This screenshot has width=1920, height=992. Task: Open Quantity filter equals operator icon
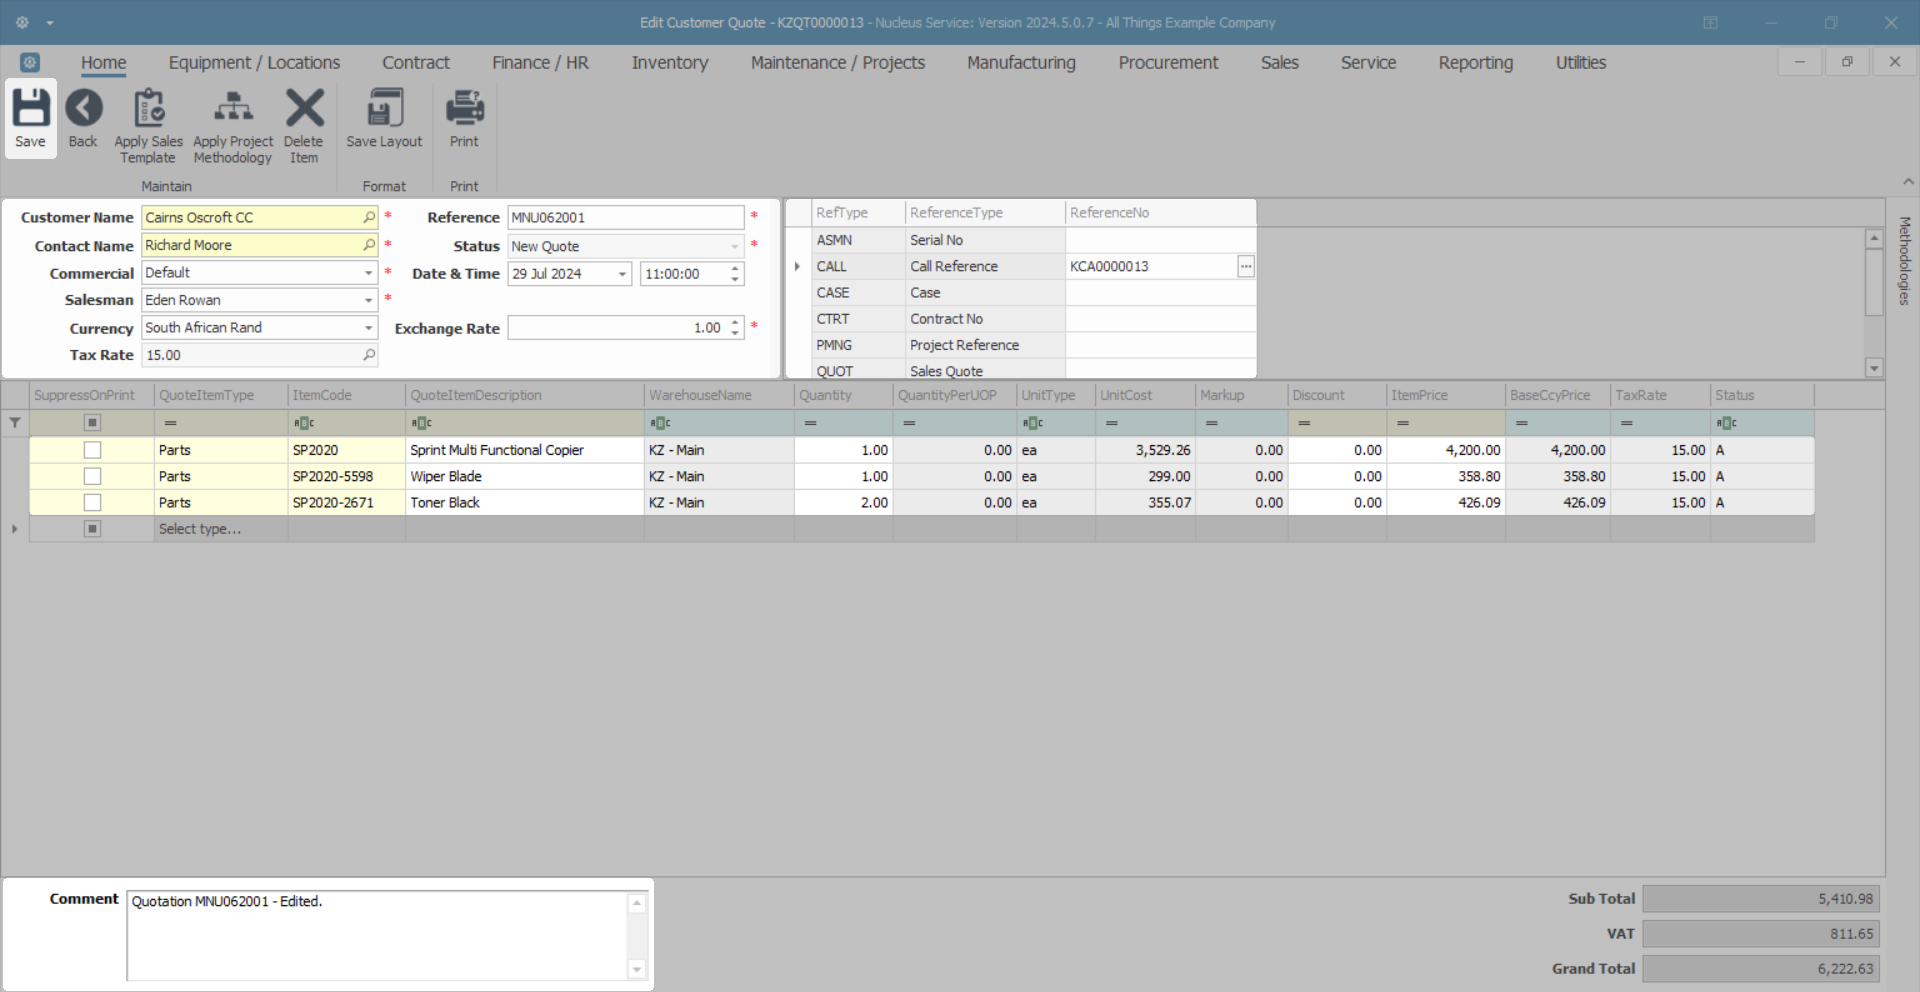click(811, 423)
